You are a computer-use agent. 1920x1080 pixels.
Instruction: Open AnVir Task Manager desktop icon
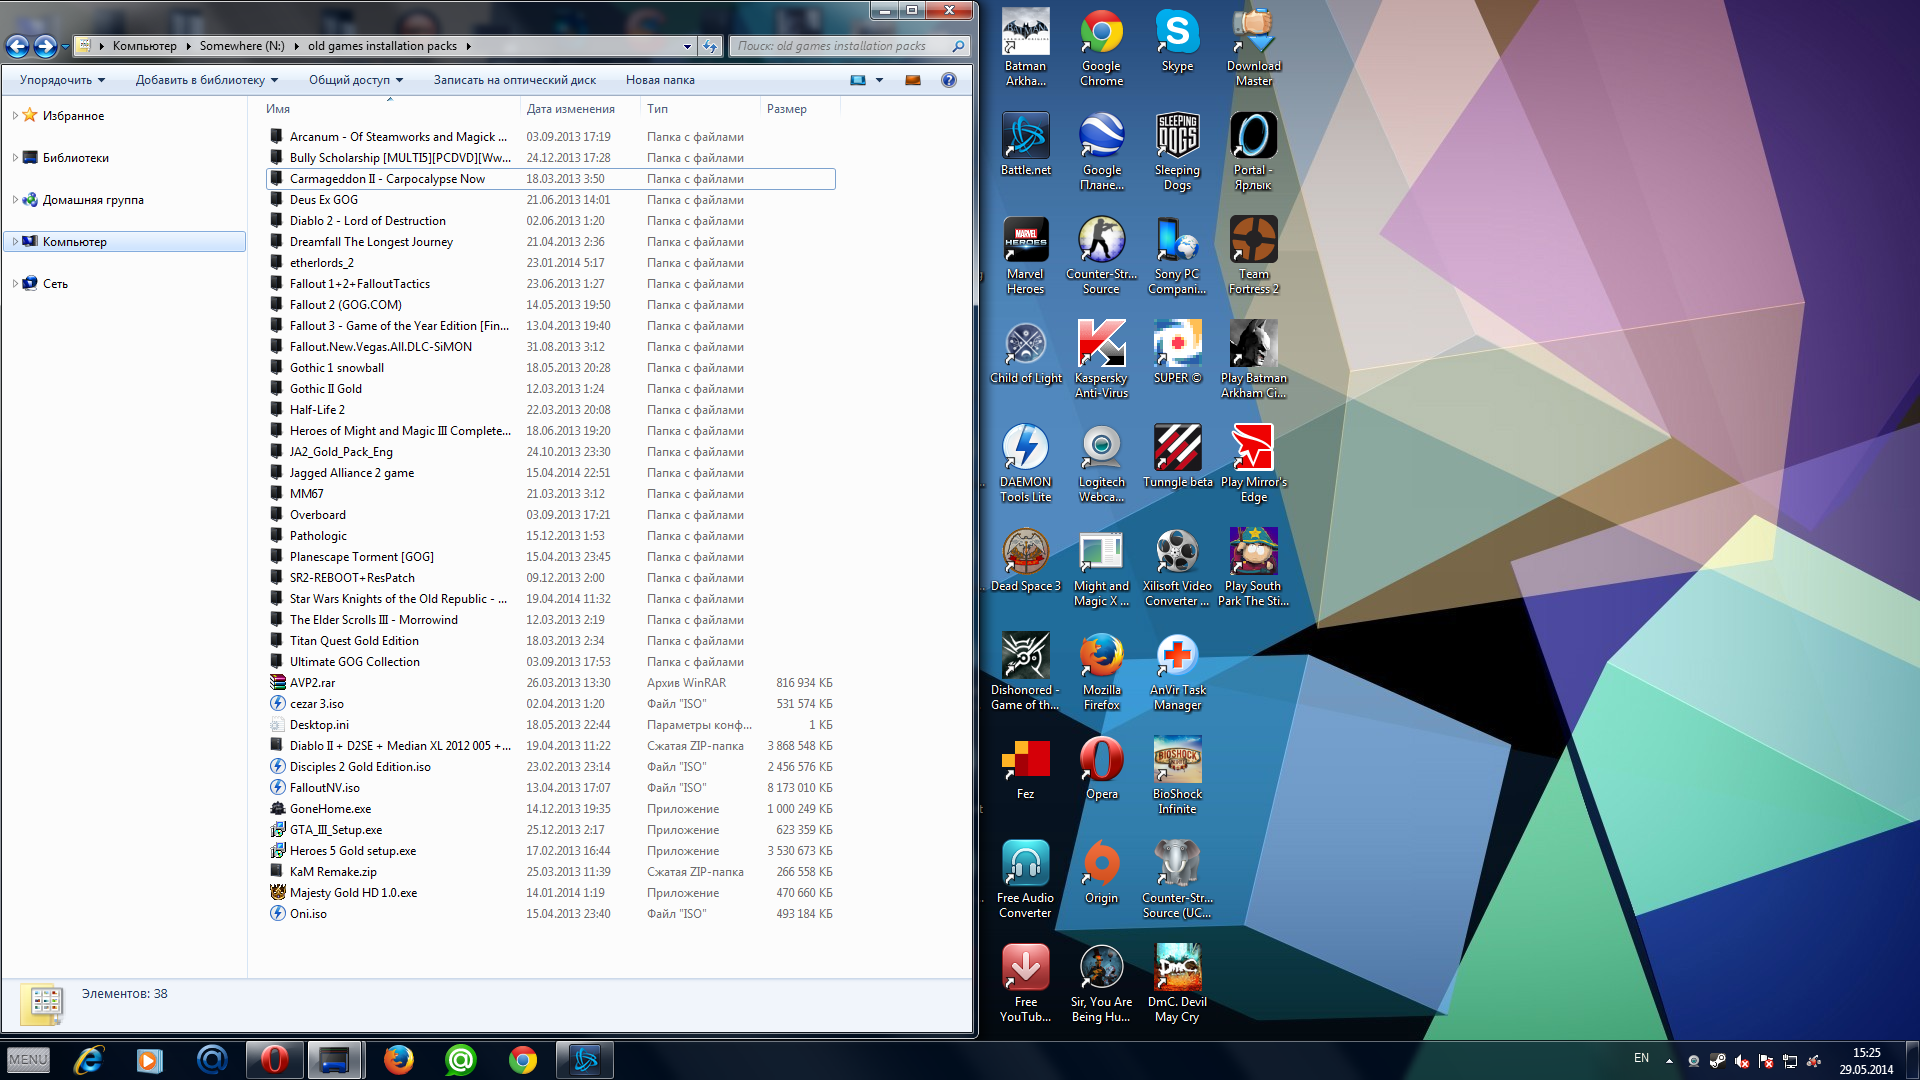(1177, 671)
